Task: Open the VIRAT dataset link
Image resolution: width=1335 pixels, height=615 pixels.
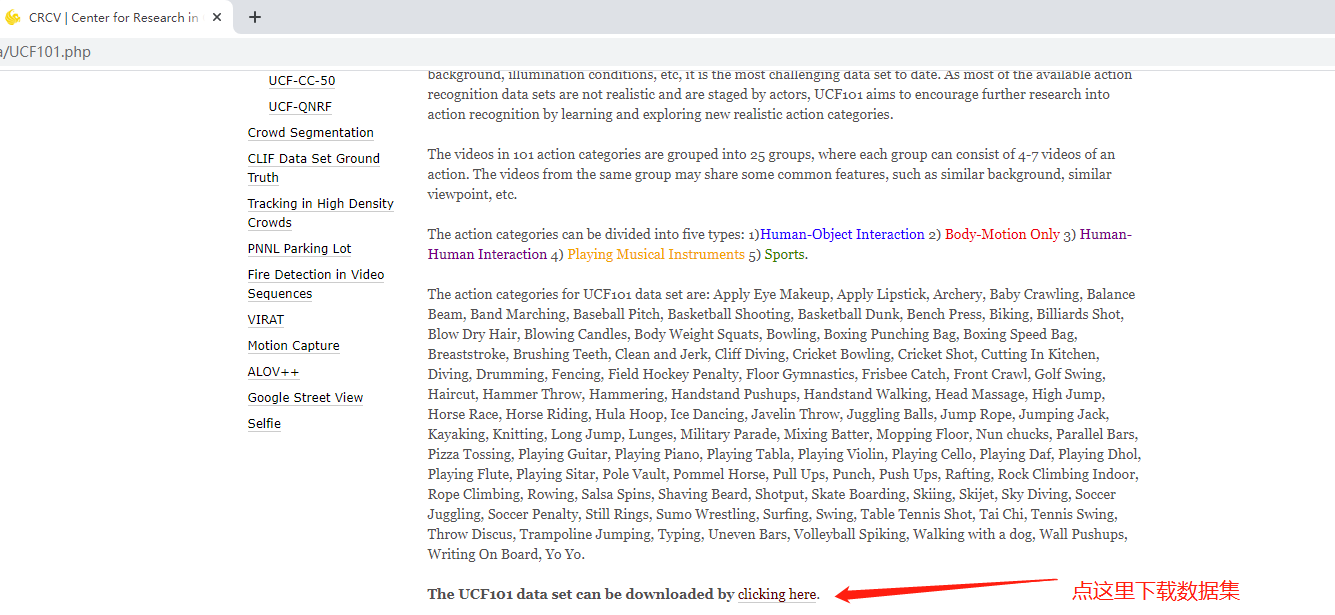Action: [266, 320]
